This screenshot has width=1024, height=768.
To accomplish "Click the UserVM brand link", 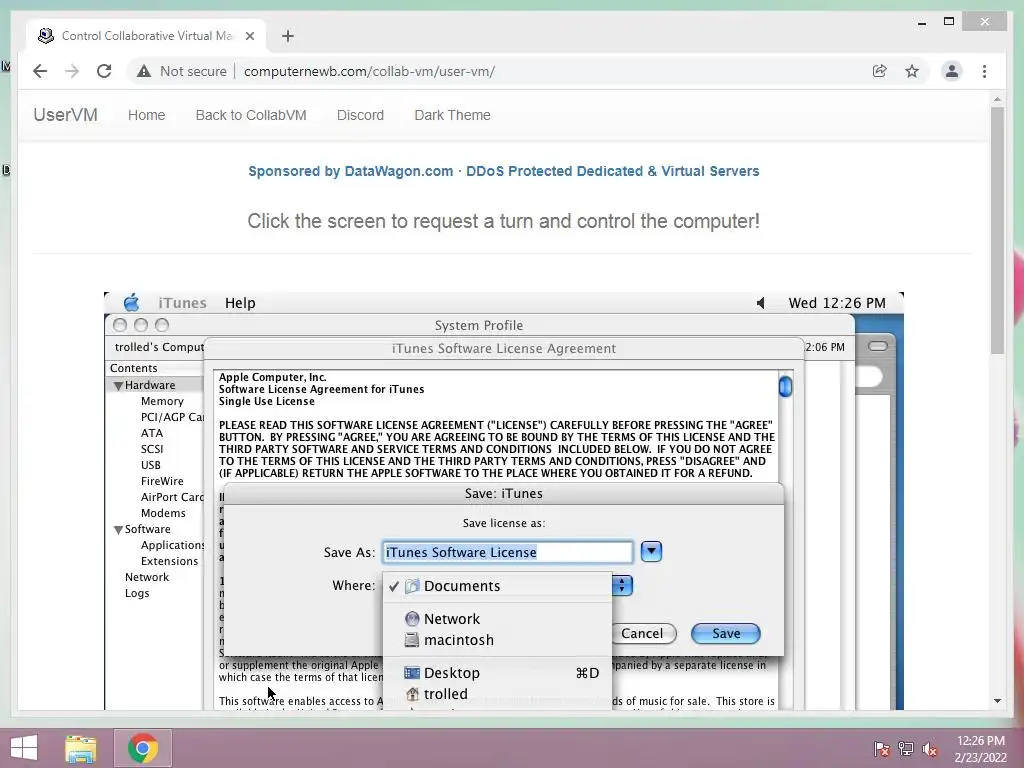I will (65, 115).
